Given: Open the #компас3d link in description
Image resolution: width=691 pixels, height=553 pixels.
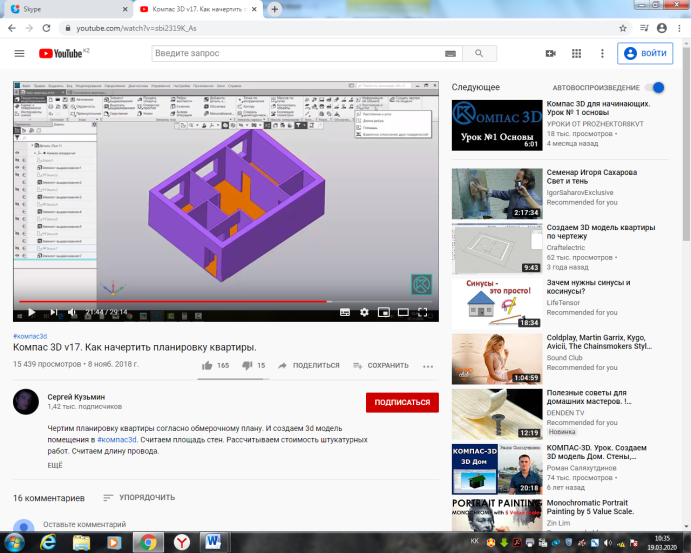Looking at the screenshot, I should click(x=117, y=440).
